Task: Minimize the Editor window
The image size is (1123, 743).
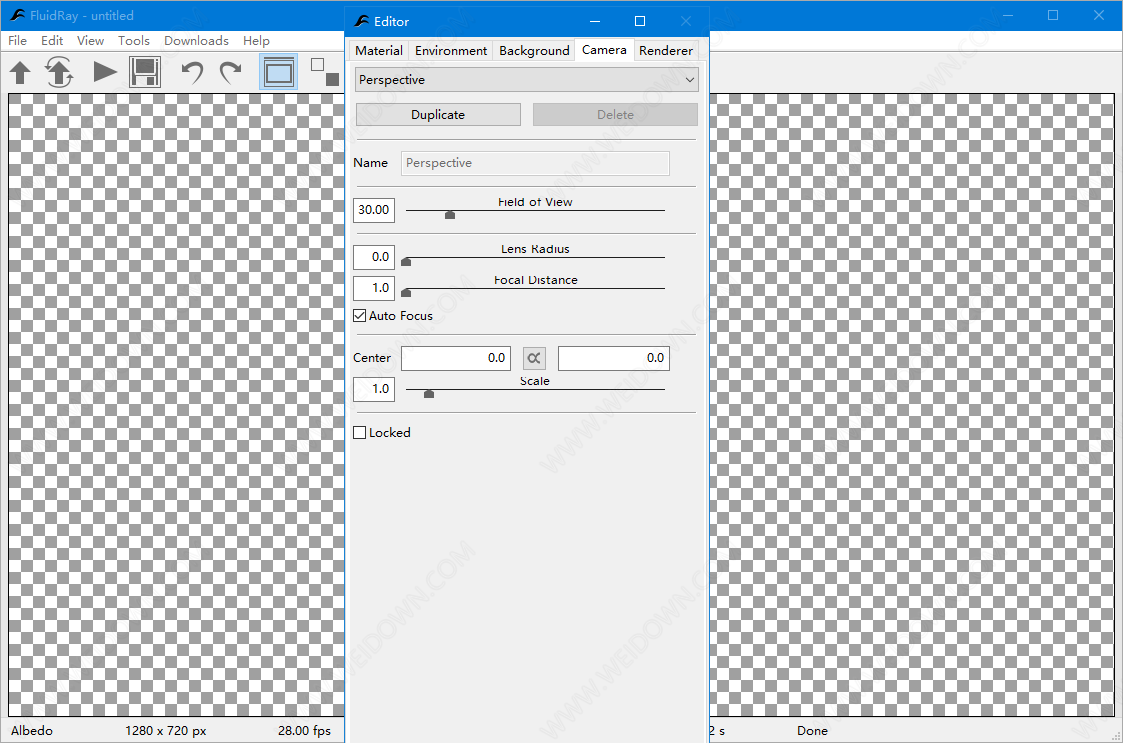Action: 594,21
